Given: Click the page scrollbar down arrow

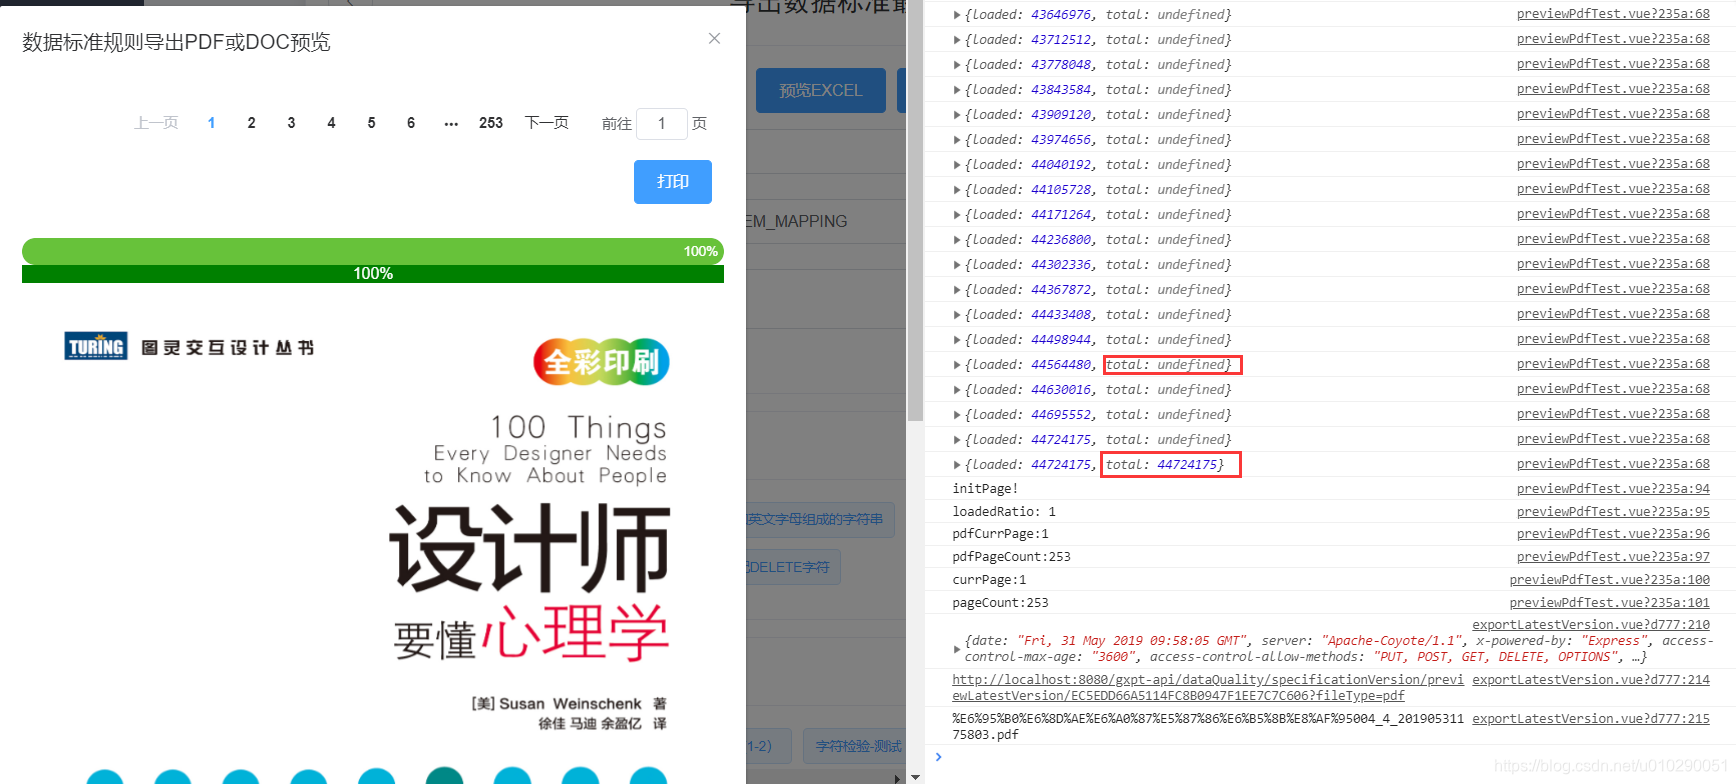Looking at the screenshot, I should pyautogui.click(x=915, y=776).
